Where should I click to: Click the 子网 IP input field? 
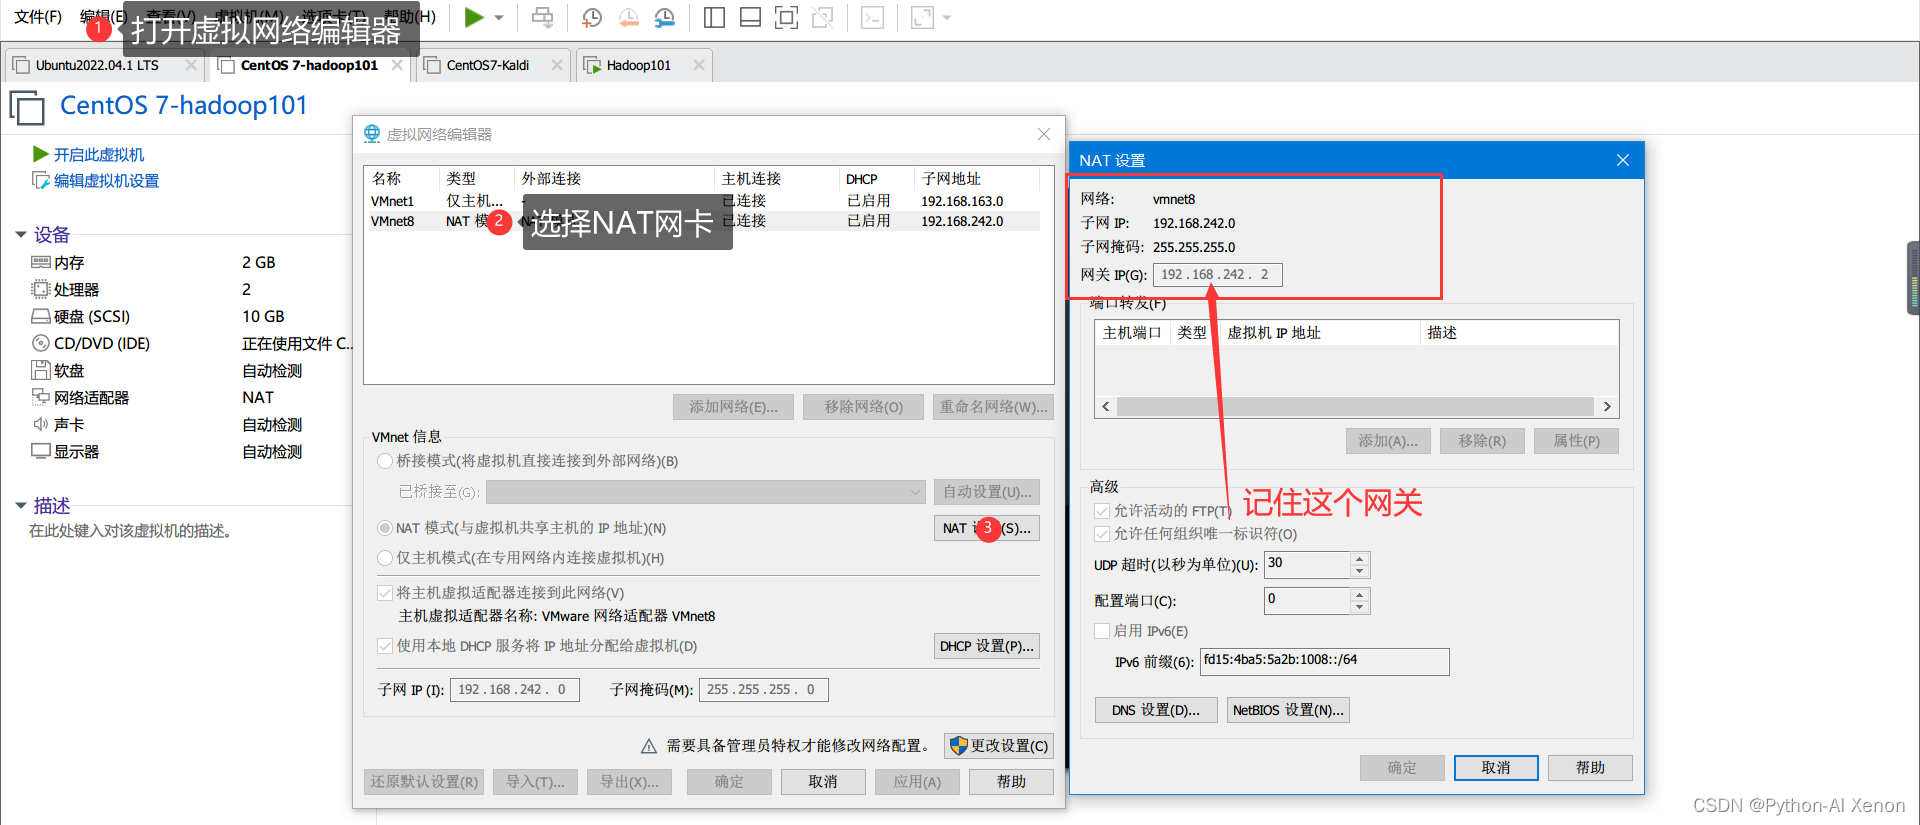pos(514,690)
